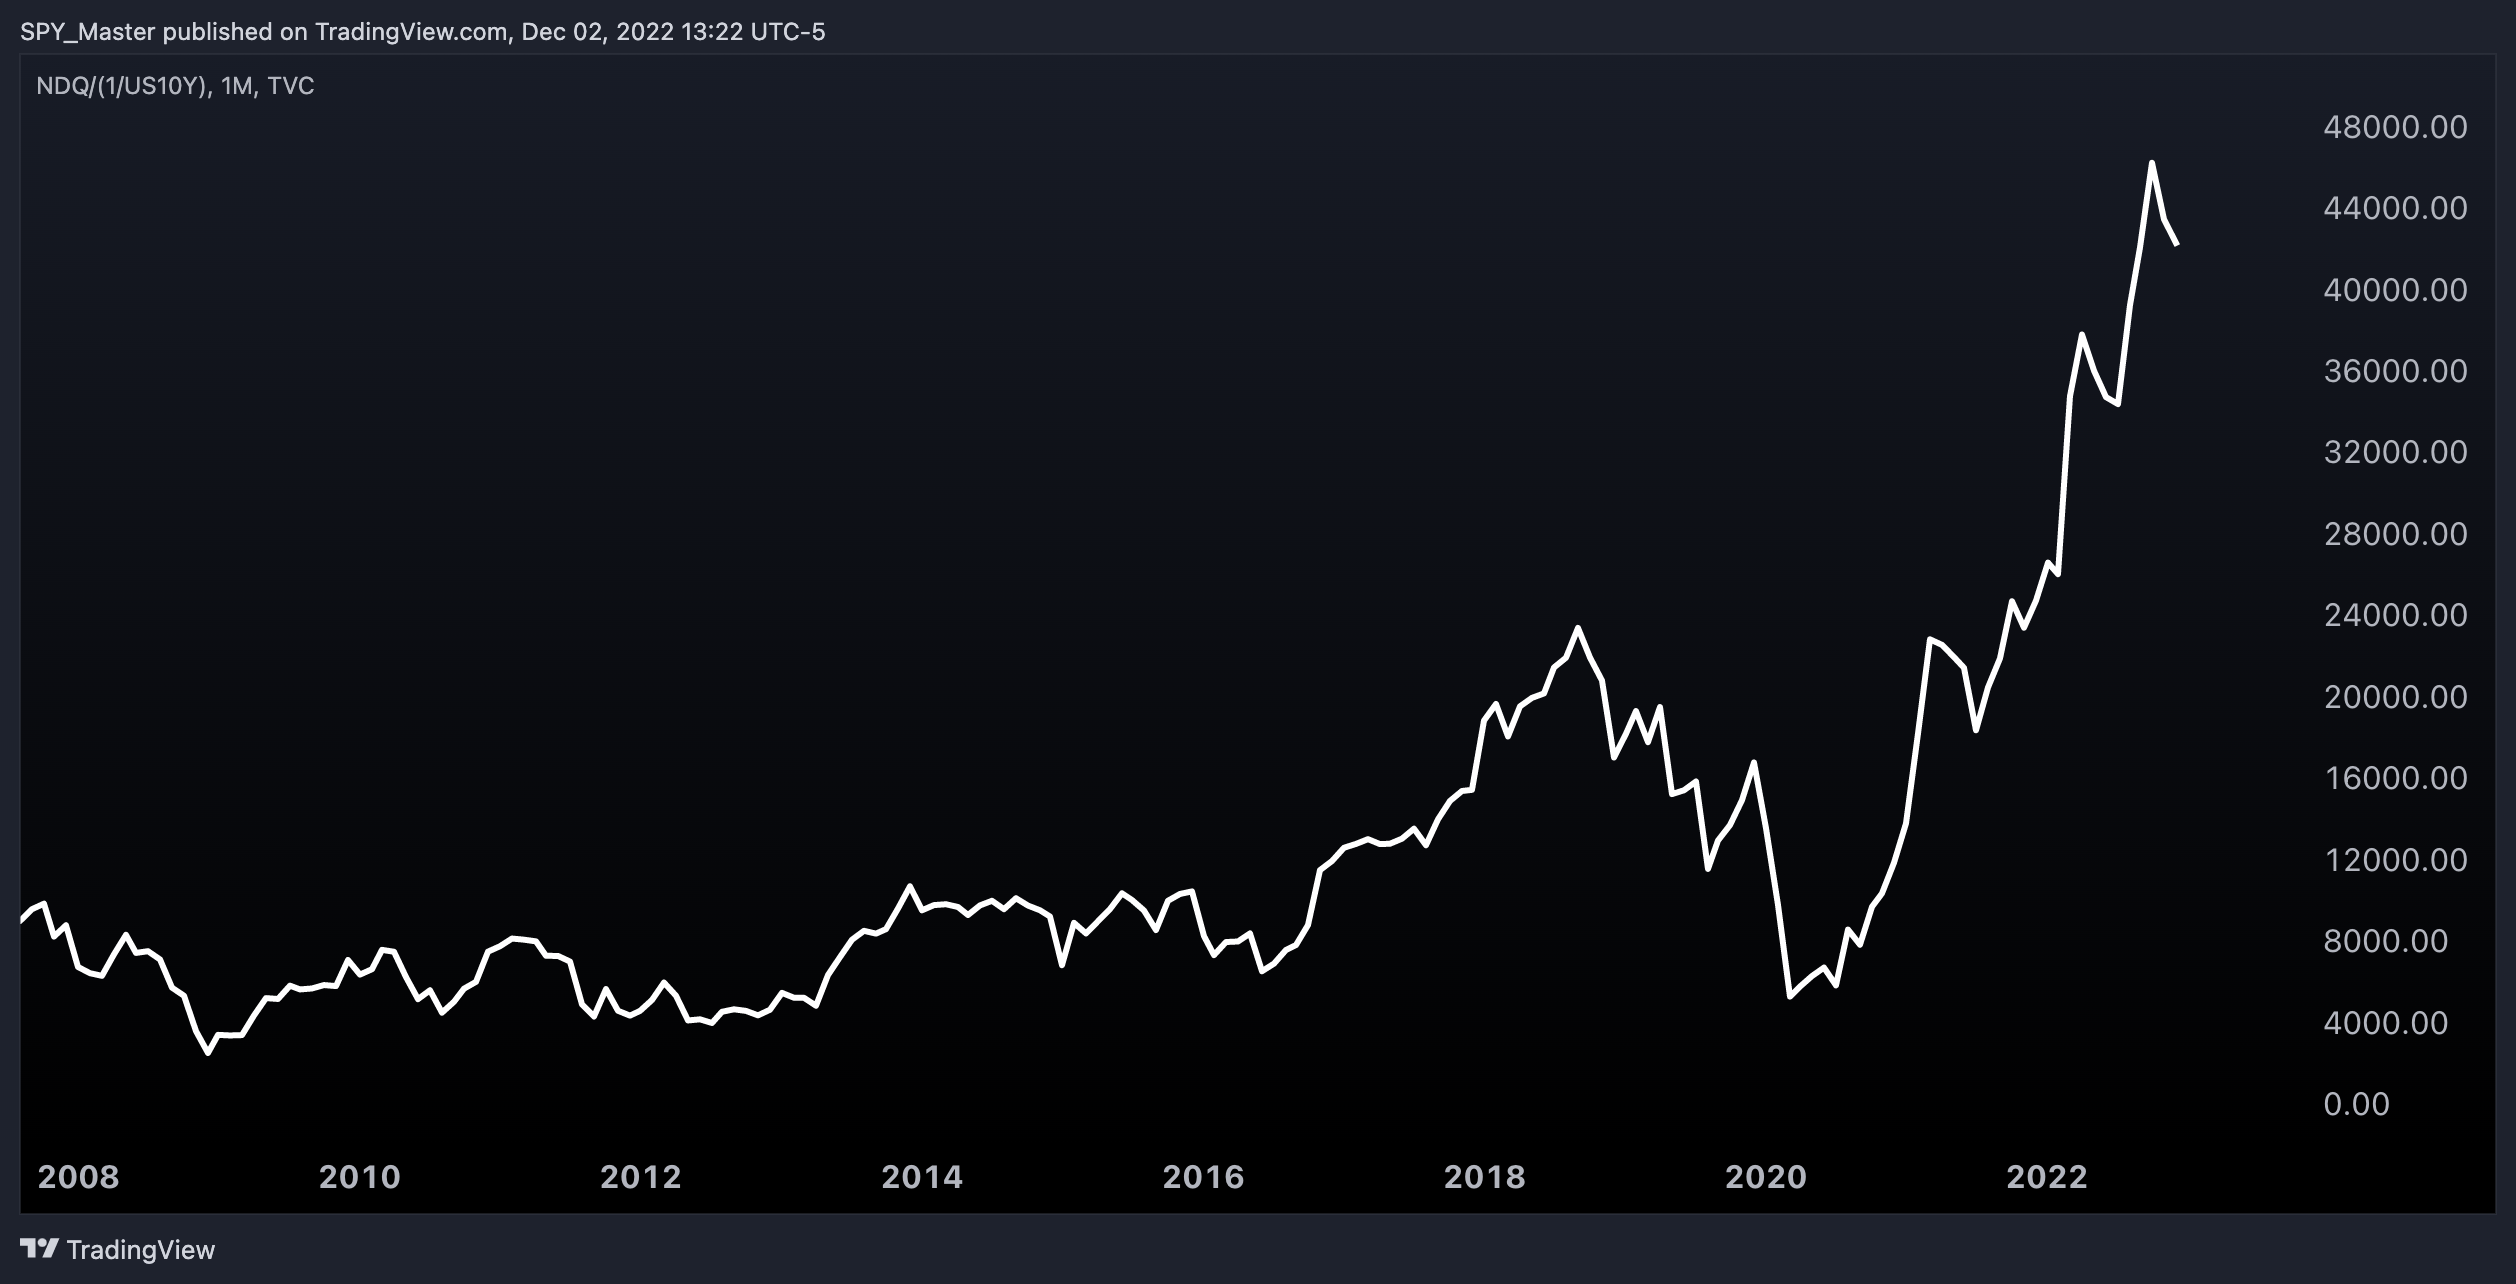The width and height of the screenshot is (2516, 1284).
Task: Click the SPY_Master published header text
Action: tap(423, 32)
